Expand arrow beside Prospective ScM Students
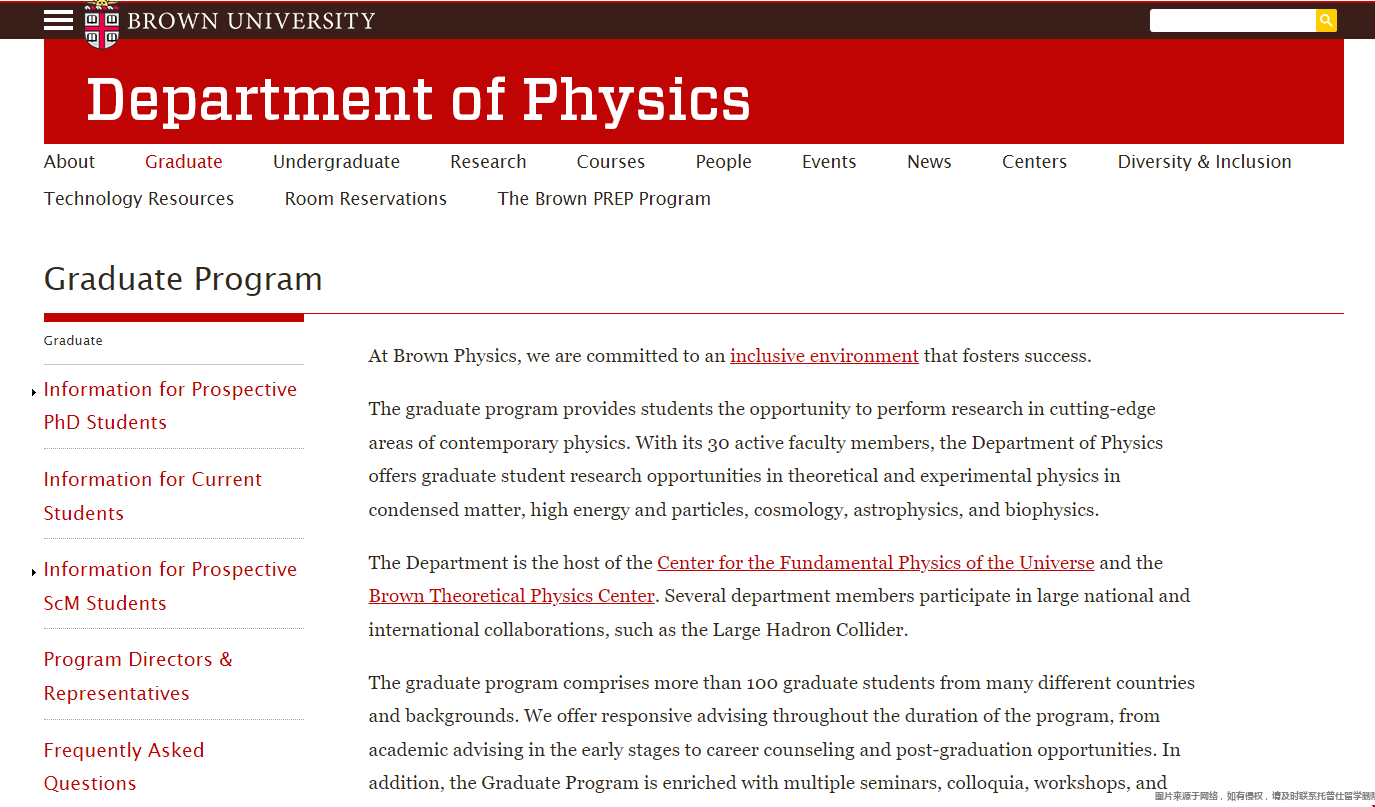Screen dimensions: 1375x807 point(34,572)
